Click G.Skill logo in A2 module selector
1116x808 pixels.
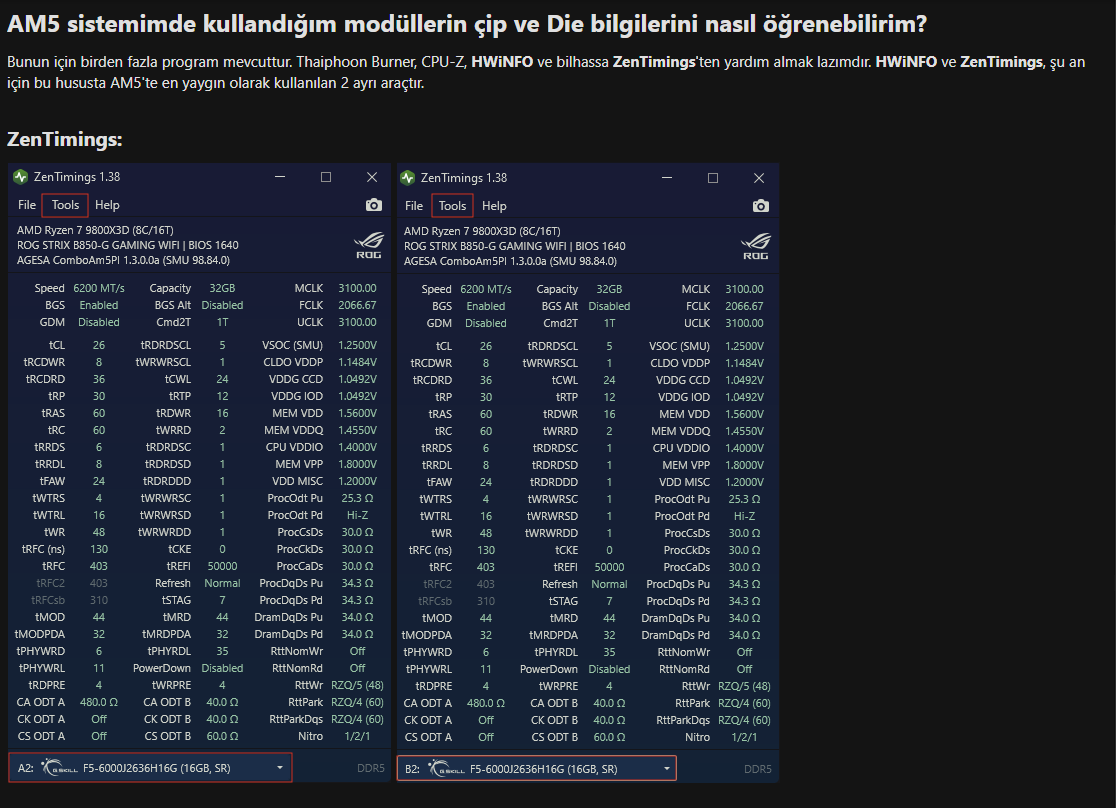[59, 767]
